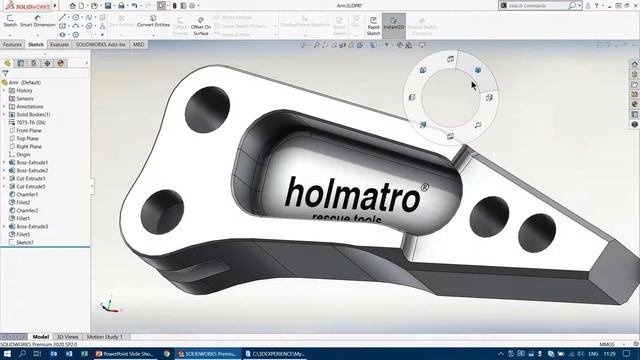Choose the zoom magnifier in gesture wheel
The height and width of the screenshot is (360, 640).
tap(478, 125)
